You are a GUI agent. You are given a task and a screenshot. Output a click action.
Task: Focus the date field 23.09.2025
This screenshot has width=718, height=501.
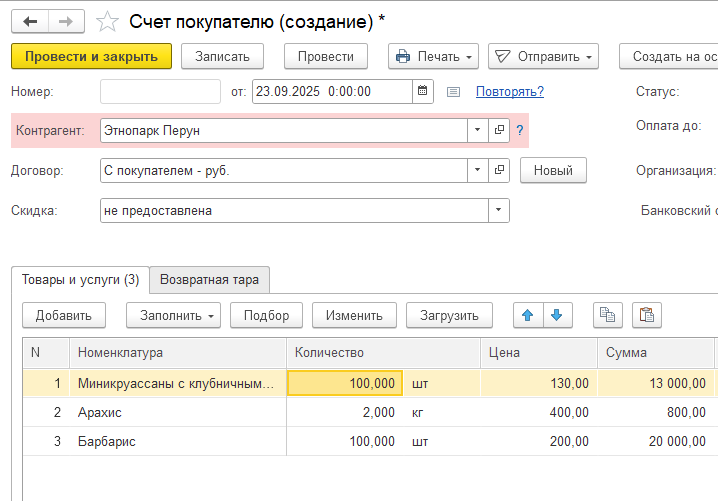(x=332, y=91)
